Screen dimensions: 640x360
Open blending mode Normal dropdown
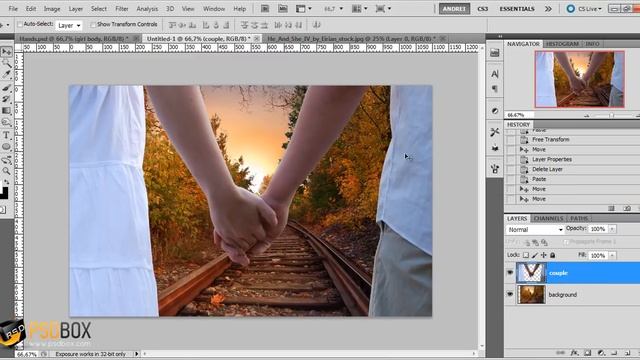(535, 230)
